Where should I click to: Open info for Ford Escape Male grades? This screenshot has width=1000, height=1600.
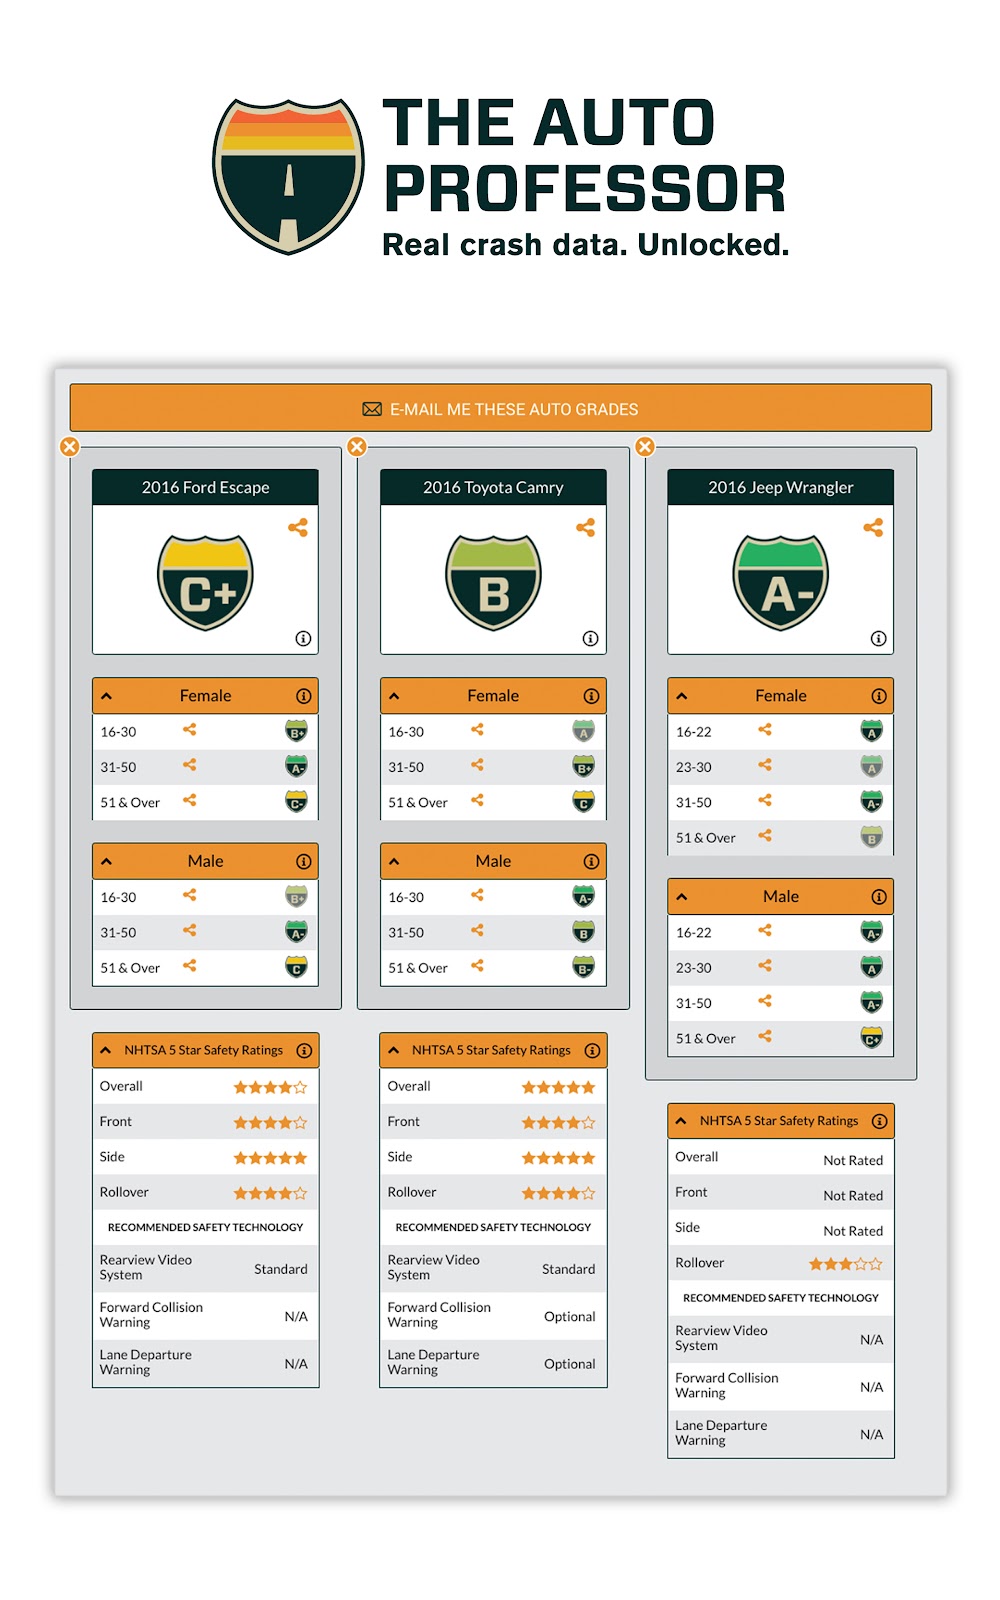pos(303,861)
